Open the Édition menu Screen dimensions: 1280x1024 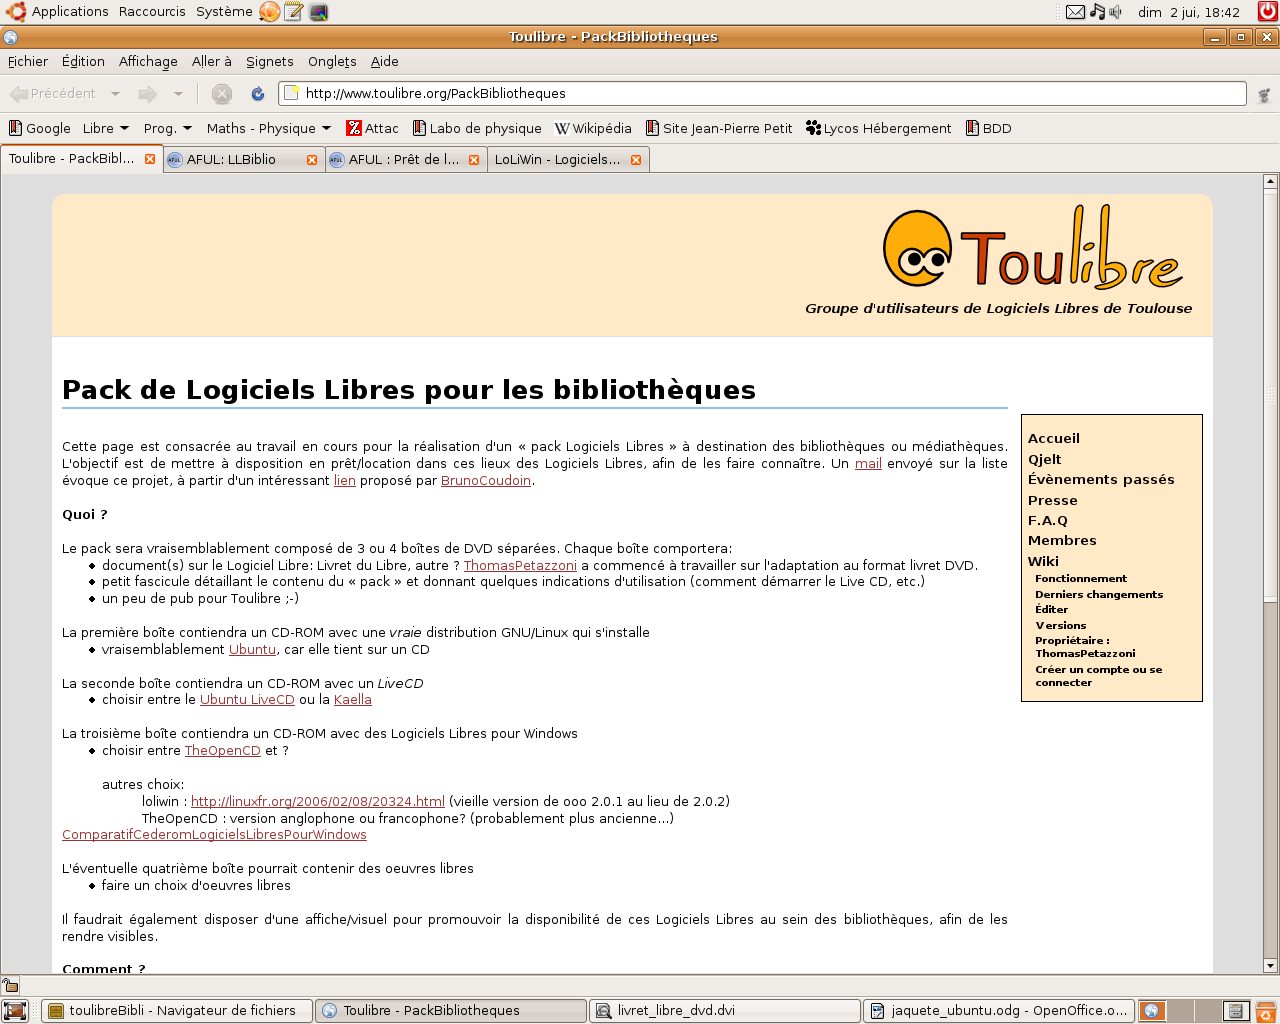click(x=83, y=61)
